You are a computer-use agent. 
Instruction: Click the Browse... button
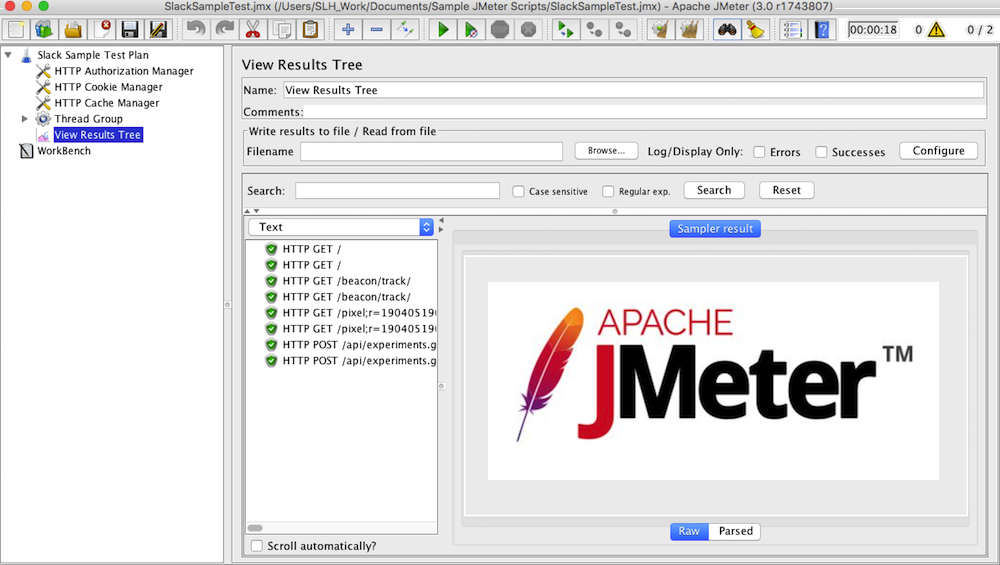coord(606,150)
